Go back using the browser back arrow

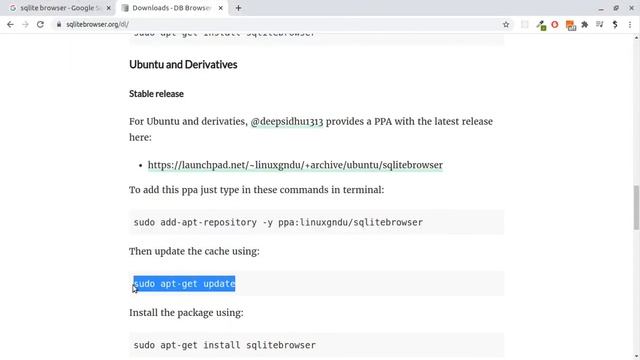[x=10, y=24]
